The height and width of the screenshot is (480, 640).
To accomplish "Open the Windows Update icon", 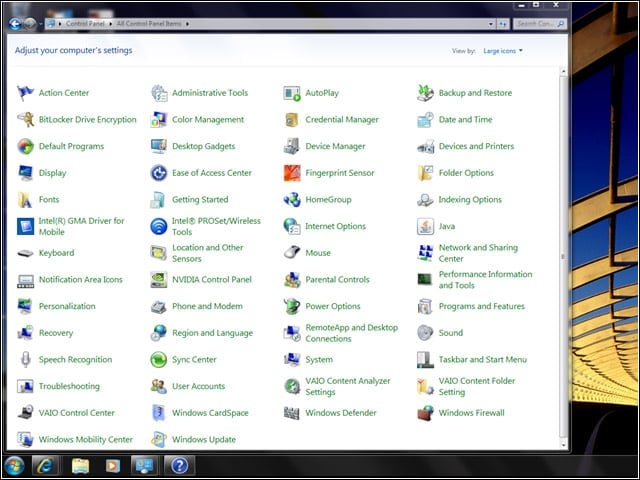I will pyautogui.click(x=159, y=440).
